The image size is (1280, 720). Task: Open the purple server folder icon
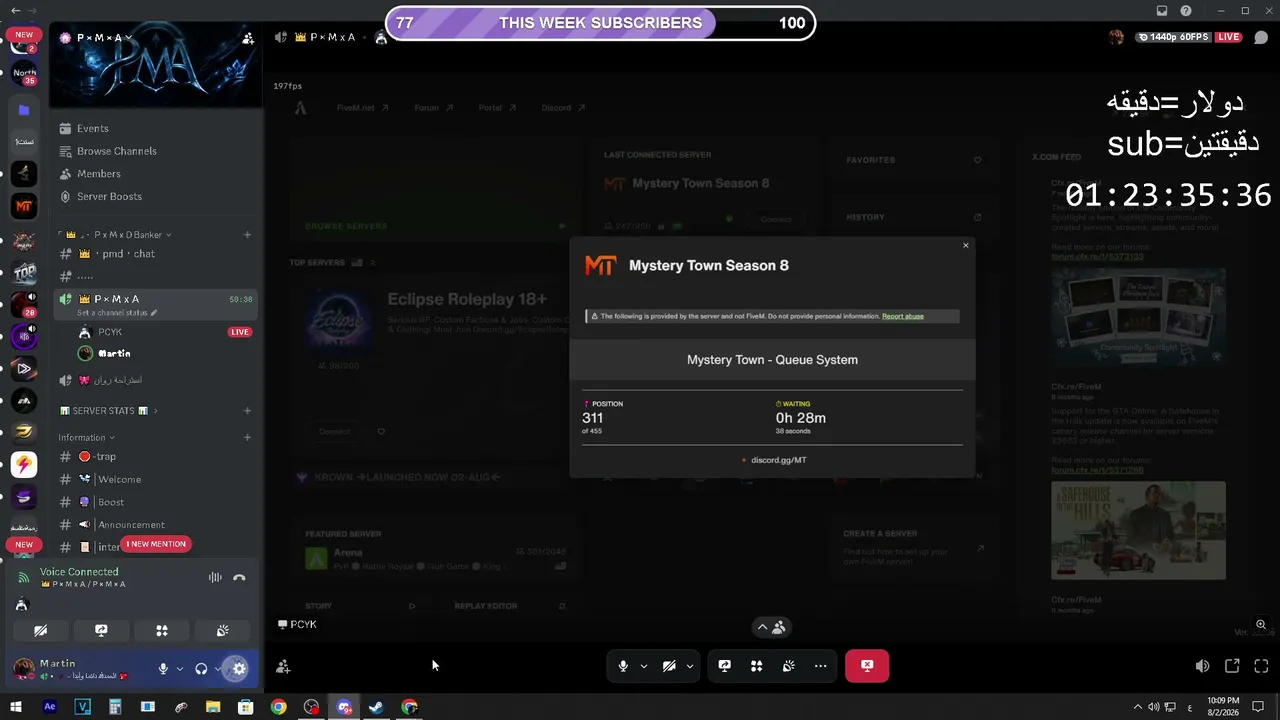click(24, 109)
